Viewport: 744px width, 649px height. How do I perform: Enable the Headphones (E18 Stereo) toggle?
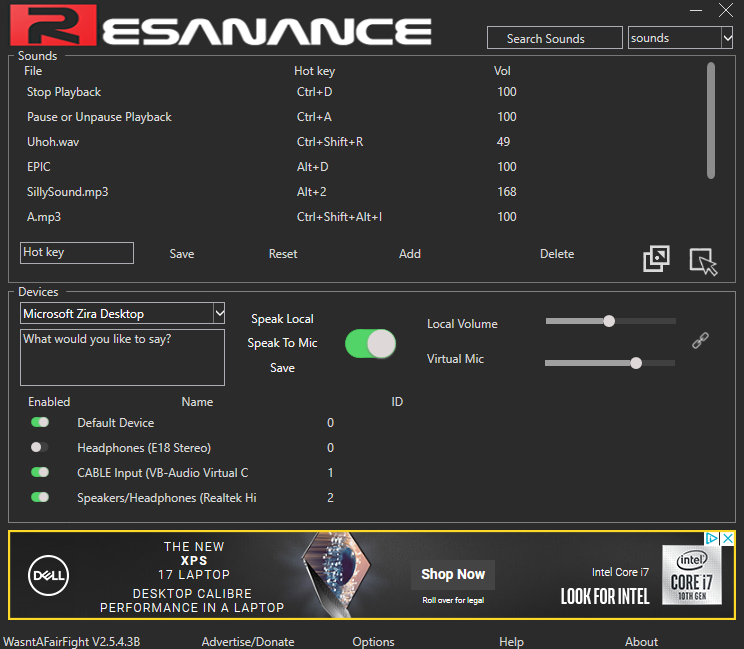pos(40,447)
